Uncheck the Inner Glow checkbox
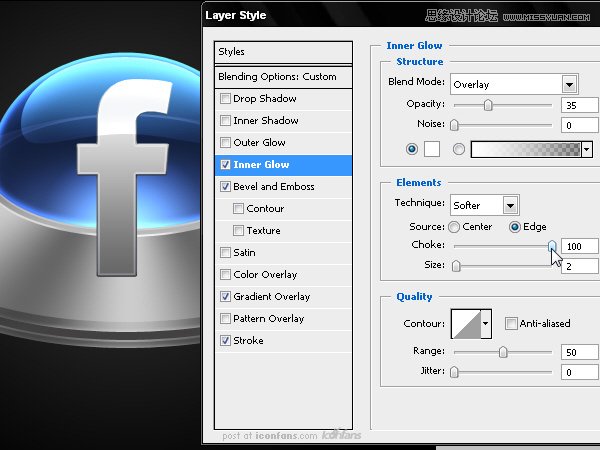 (x=225, y=165)
